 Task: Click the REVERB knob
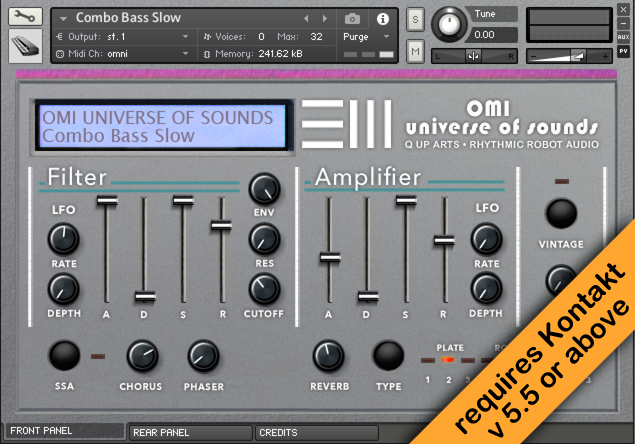click(328, 356)
